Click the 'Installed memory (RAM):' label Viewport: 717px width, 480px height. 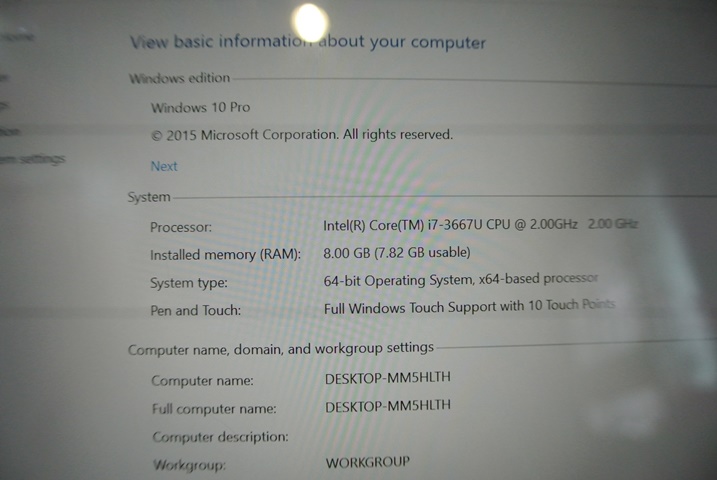(225, 255)
